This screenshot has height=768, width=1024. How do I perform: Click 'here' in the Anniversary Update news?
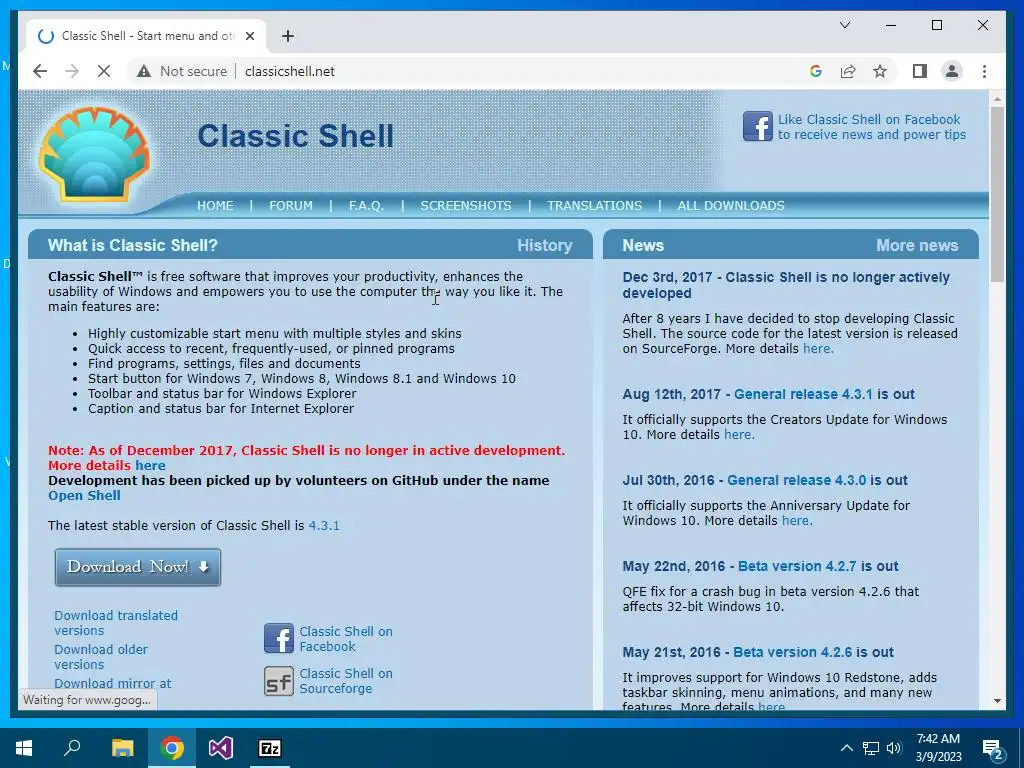(797, 521)
